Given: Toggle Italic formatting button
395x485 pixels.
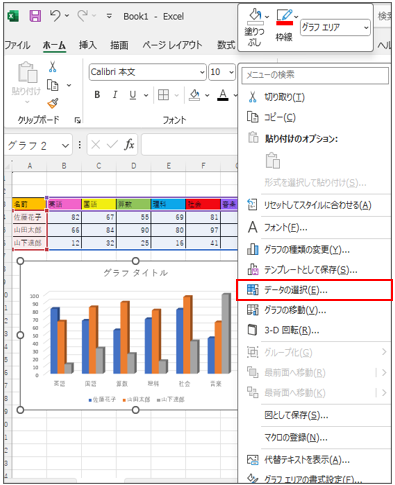Looking at the screenshot, I should (115, 95).
